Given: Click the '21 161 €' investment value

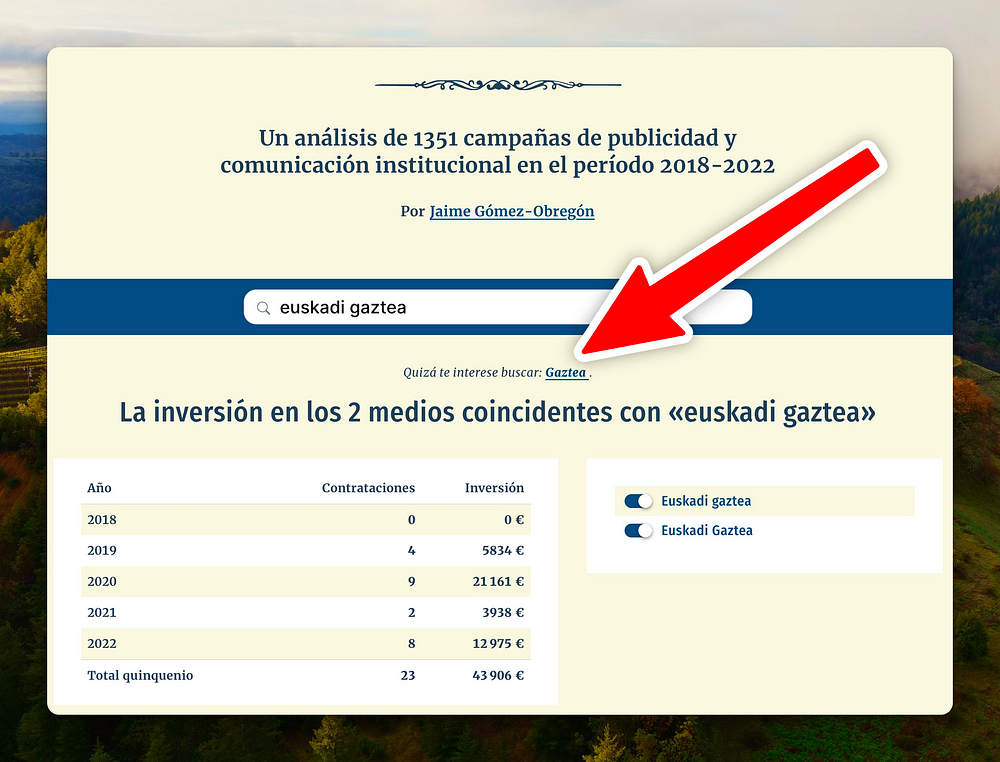Looking at the screenshot, I should tap(498, 582).
